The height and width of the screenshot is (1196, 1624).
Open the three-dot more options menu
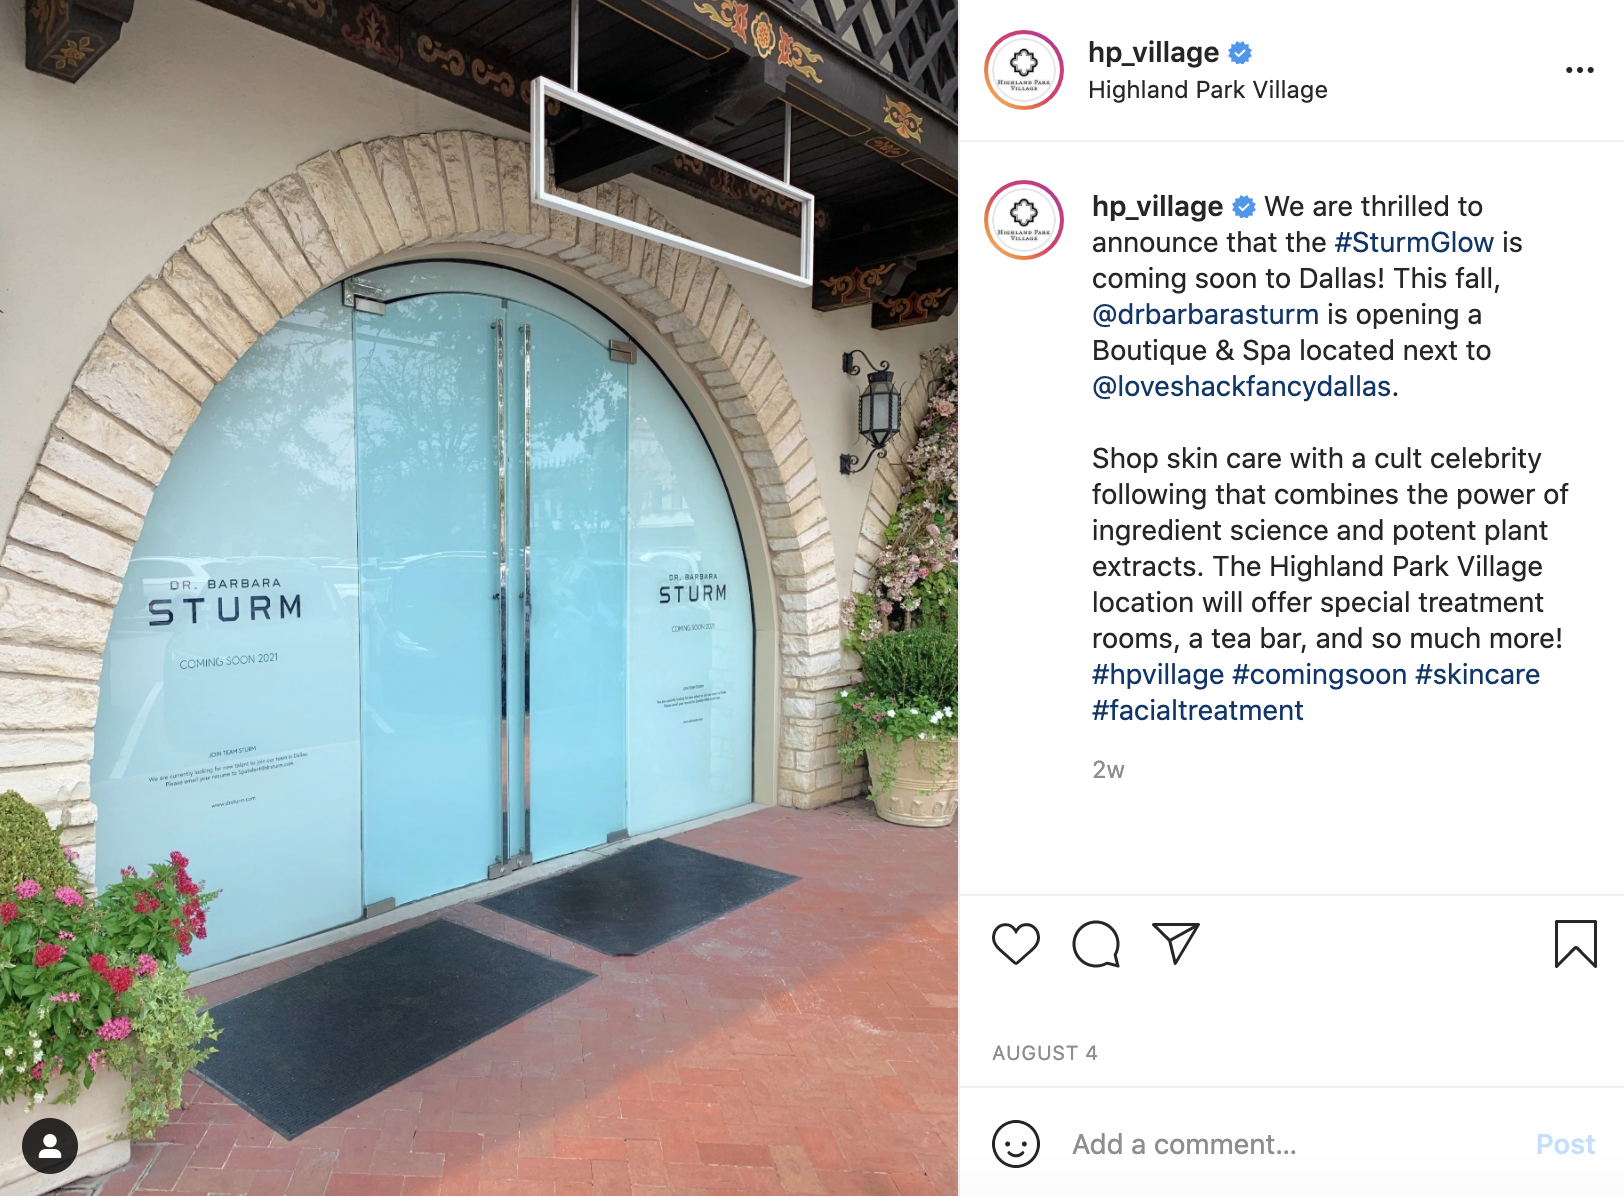tap(1580, 70)
